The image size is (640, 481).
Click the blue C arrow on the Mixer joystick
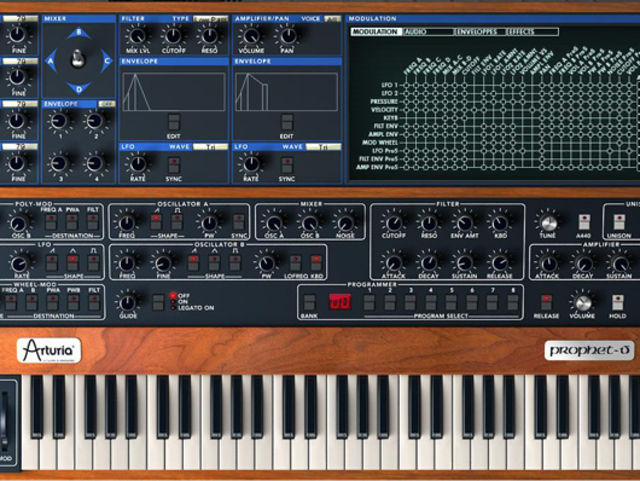tap(106, 60)
